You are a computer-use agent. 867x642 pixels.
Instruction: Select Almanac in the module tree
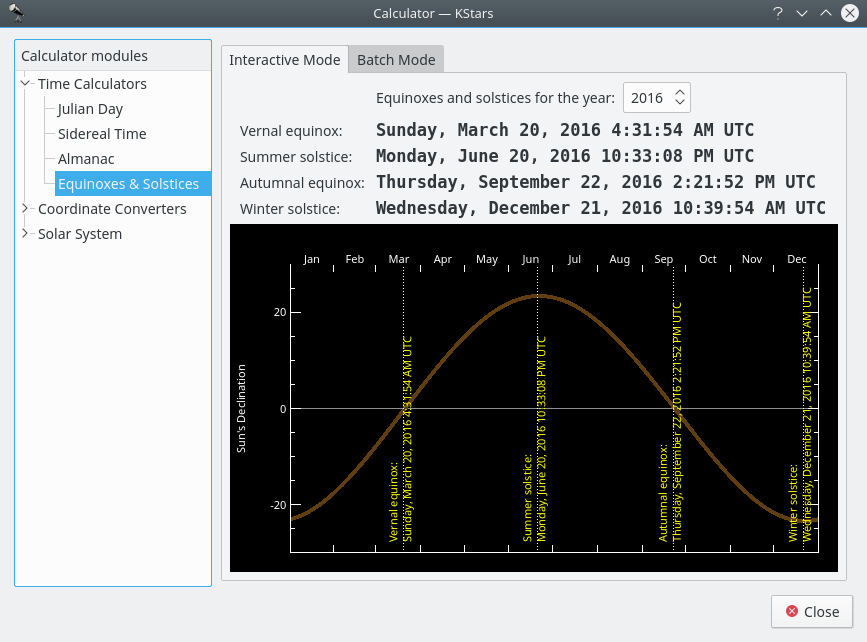point(86,159)
